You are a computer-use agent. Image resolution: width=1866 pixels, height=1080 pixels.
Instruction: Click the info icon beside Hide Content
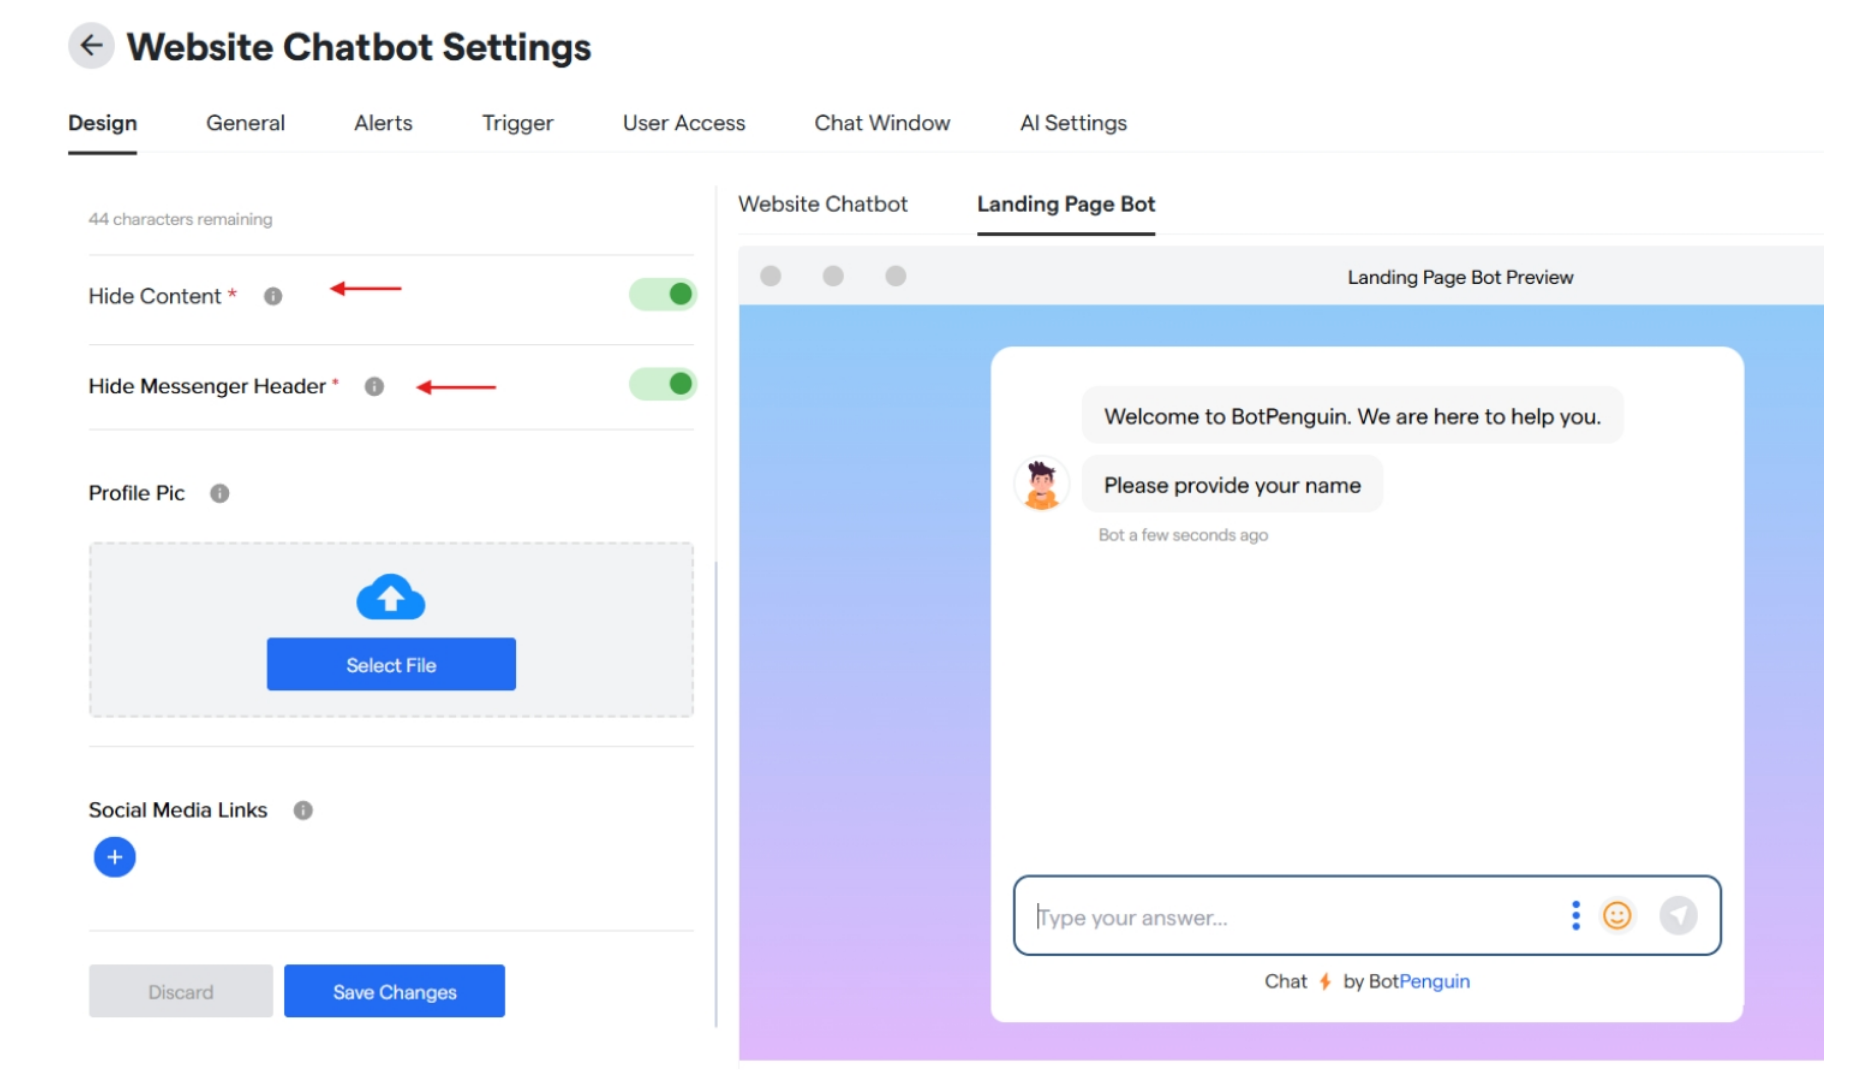point(272,295)
